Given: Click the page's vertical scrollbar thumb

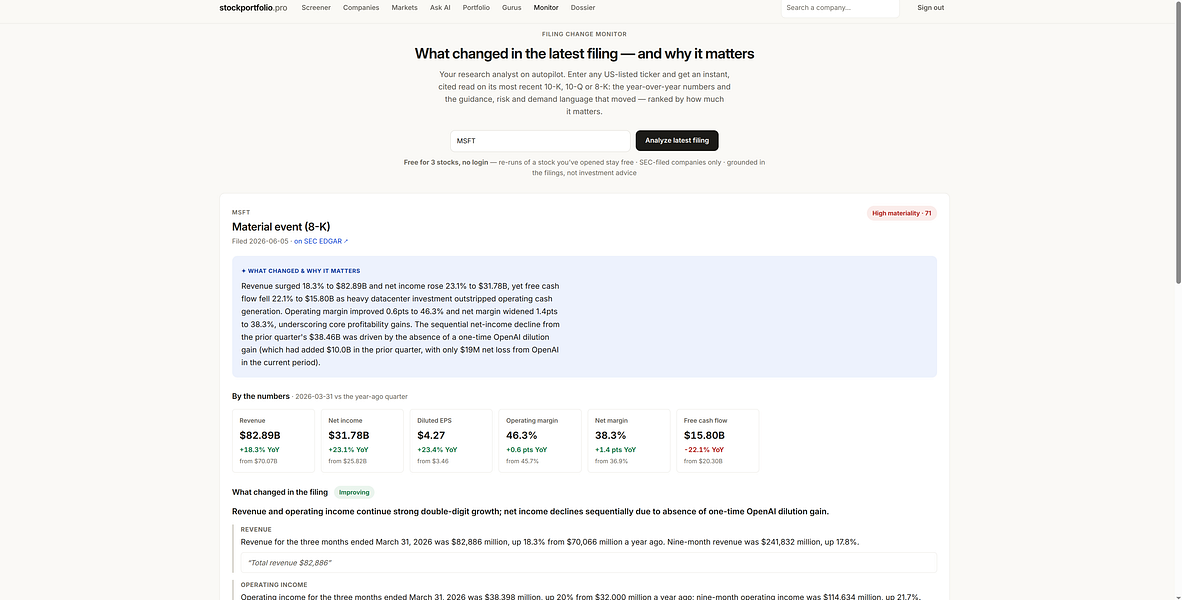Looking at the screenshot, I should (1178, 142).
